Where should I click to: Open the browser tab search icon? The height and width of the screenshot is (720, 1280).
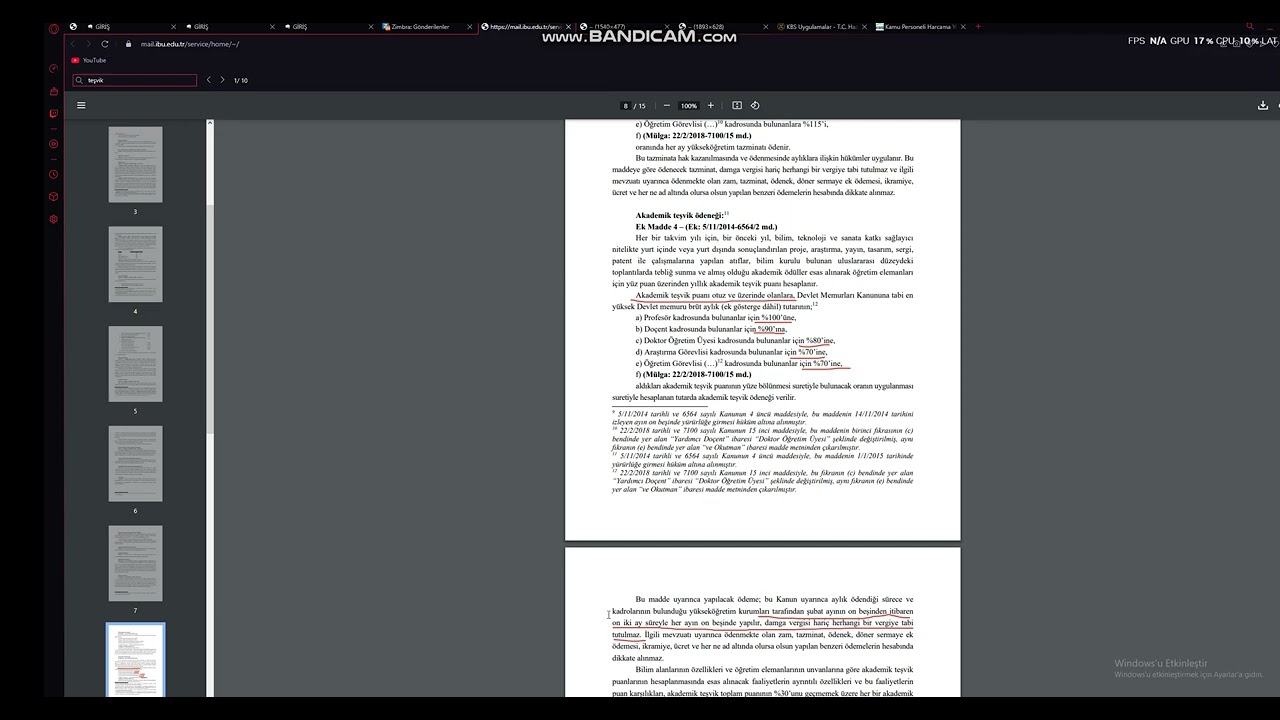point(1249,27)
